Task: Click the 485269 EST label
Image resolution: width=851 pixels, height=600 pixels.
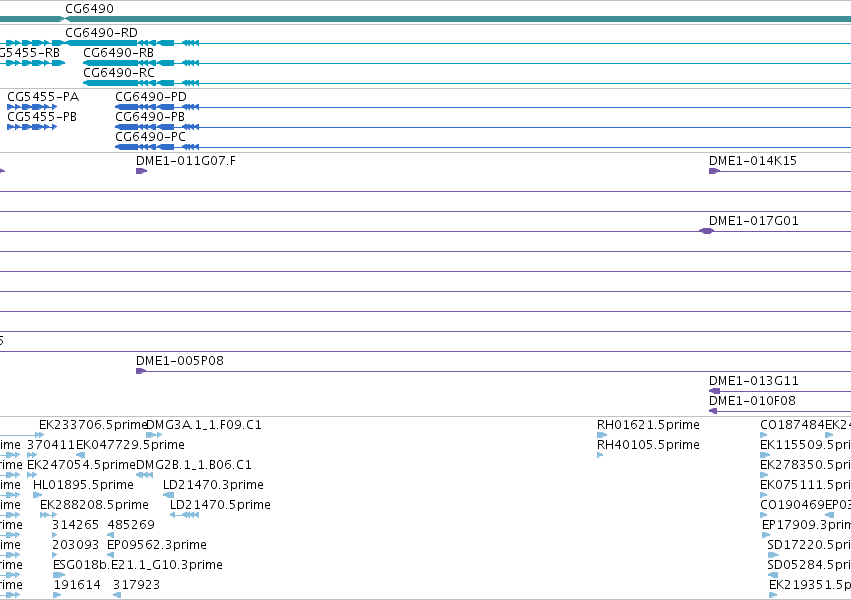Action: click(131, 525)
